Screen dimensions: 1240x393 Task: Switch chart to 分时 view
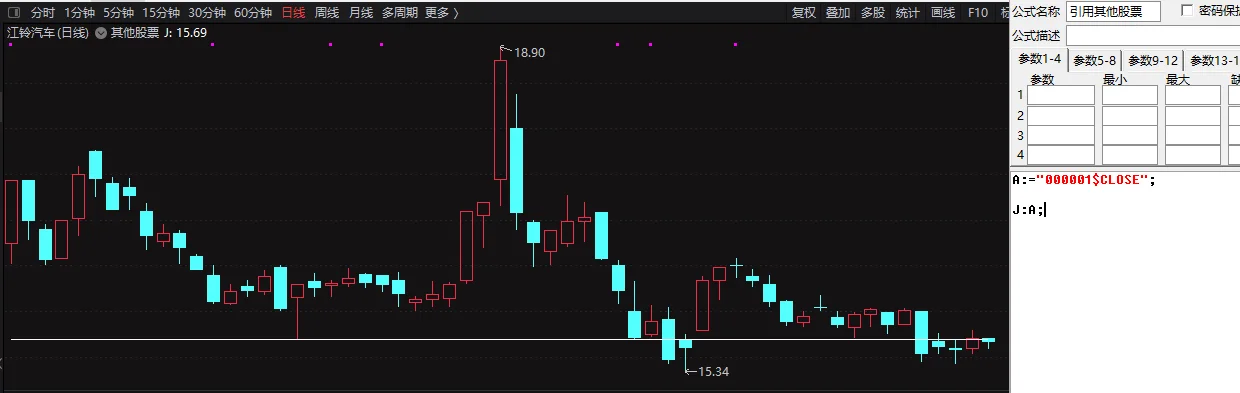tap(42, 13)
